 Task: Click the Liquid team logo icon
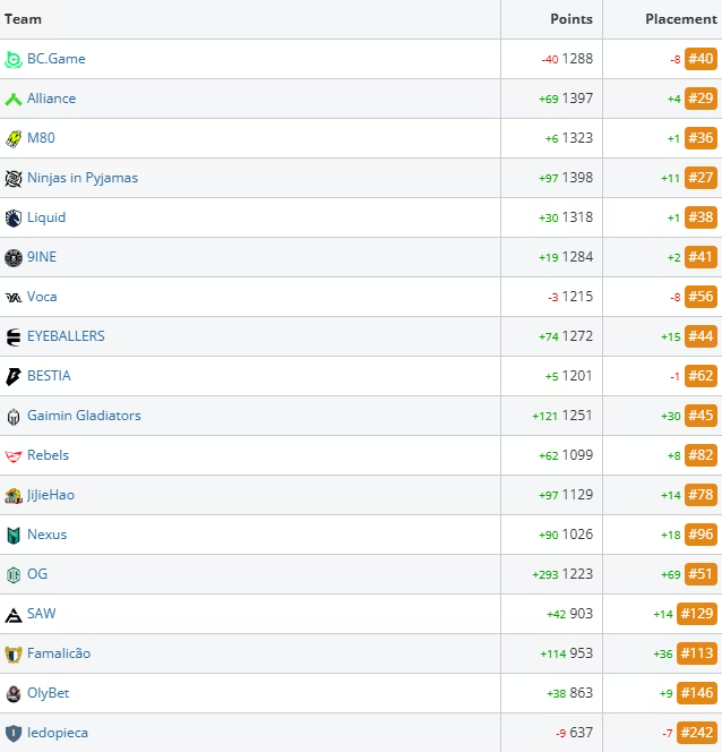click(x=13, y=218)
